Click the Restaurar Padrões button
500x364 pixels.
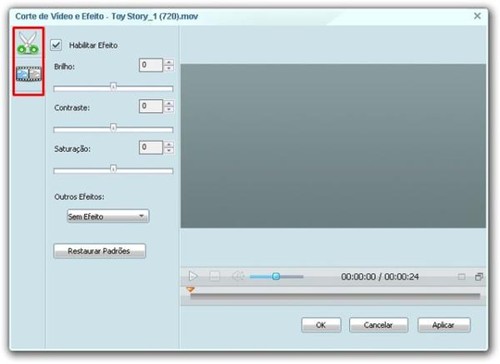click(x=99, y=251)
